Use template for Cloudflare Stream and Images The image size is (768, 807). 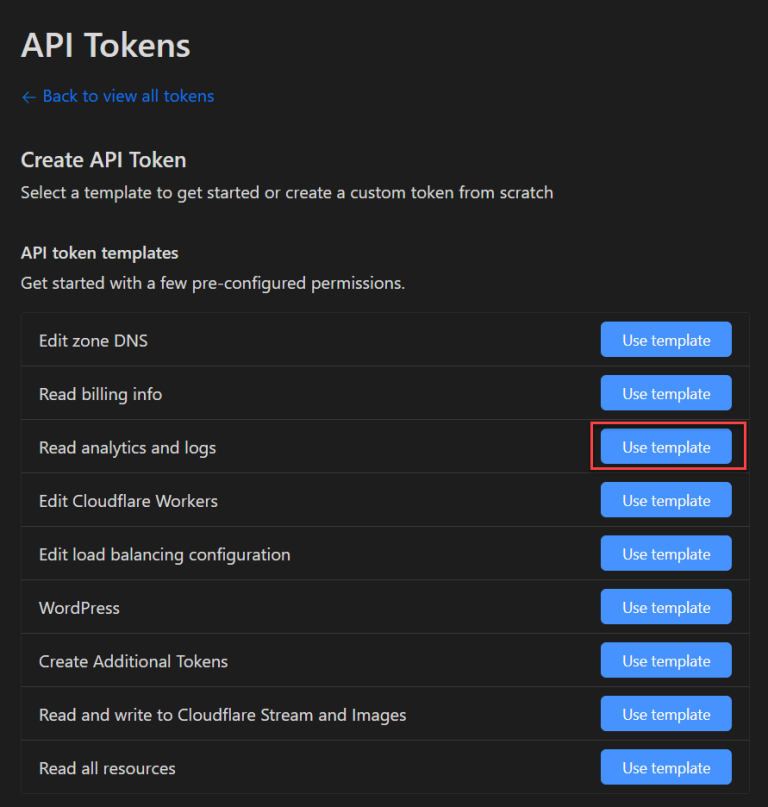tap(665, 714)
